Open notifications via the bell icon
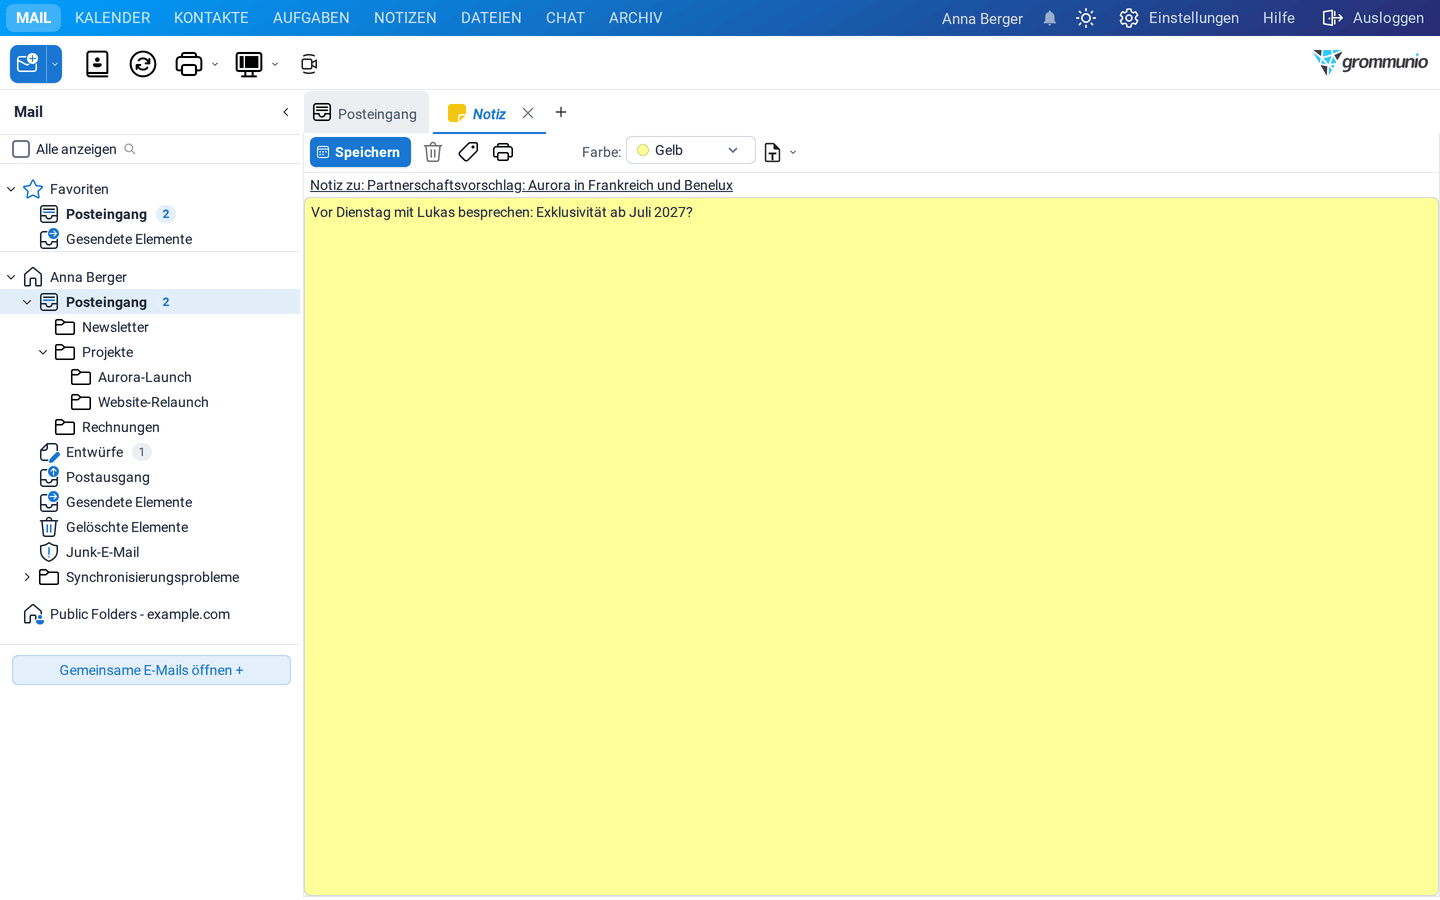Image resolution: width=1440 pixels, height=900 pixels. click(1050, 18)
